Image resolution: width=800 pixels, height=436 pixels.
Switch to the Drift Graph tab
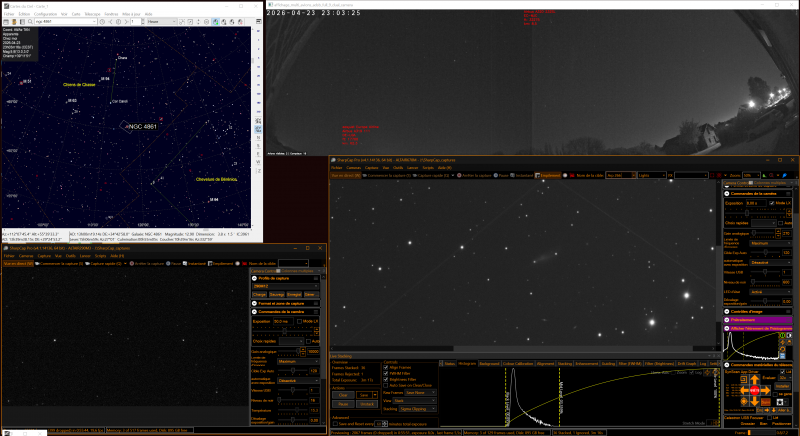[x=687, y=364]
